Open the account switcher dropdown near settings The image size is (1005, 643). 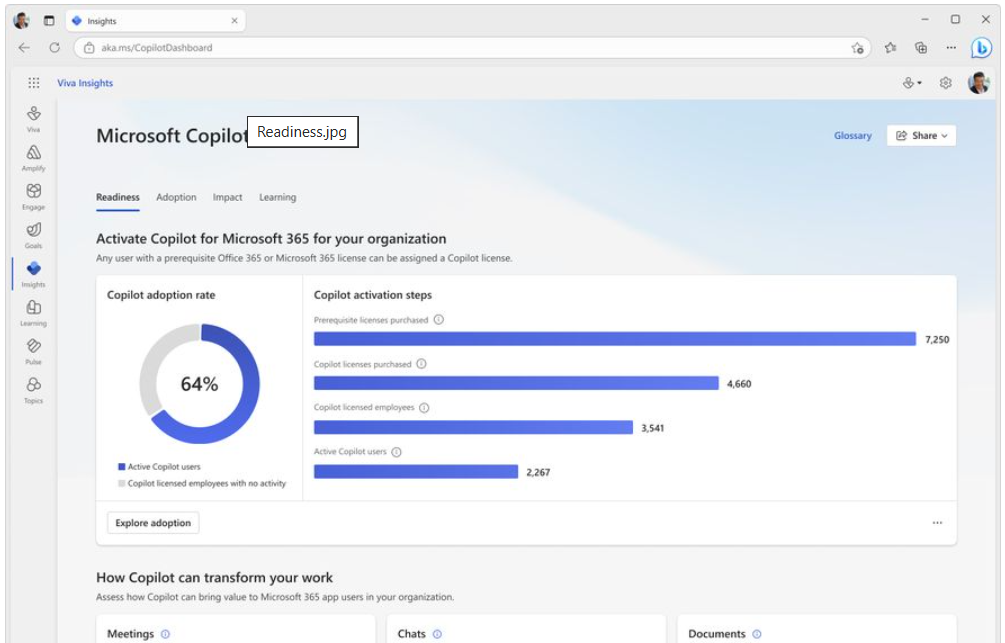click(910, 83)
